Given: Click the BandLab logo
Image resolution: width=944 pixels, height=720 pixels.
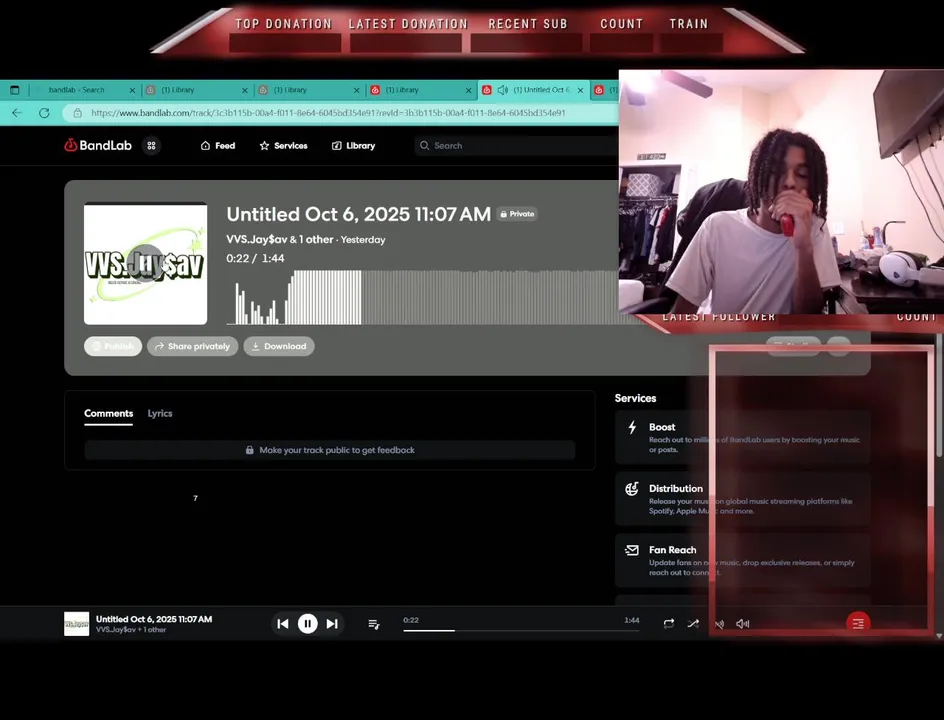Looking at the screenshot, I should (x=98, y=145).
